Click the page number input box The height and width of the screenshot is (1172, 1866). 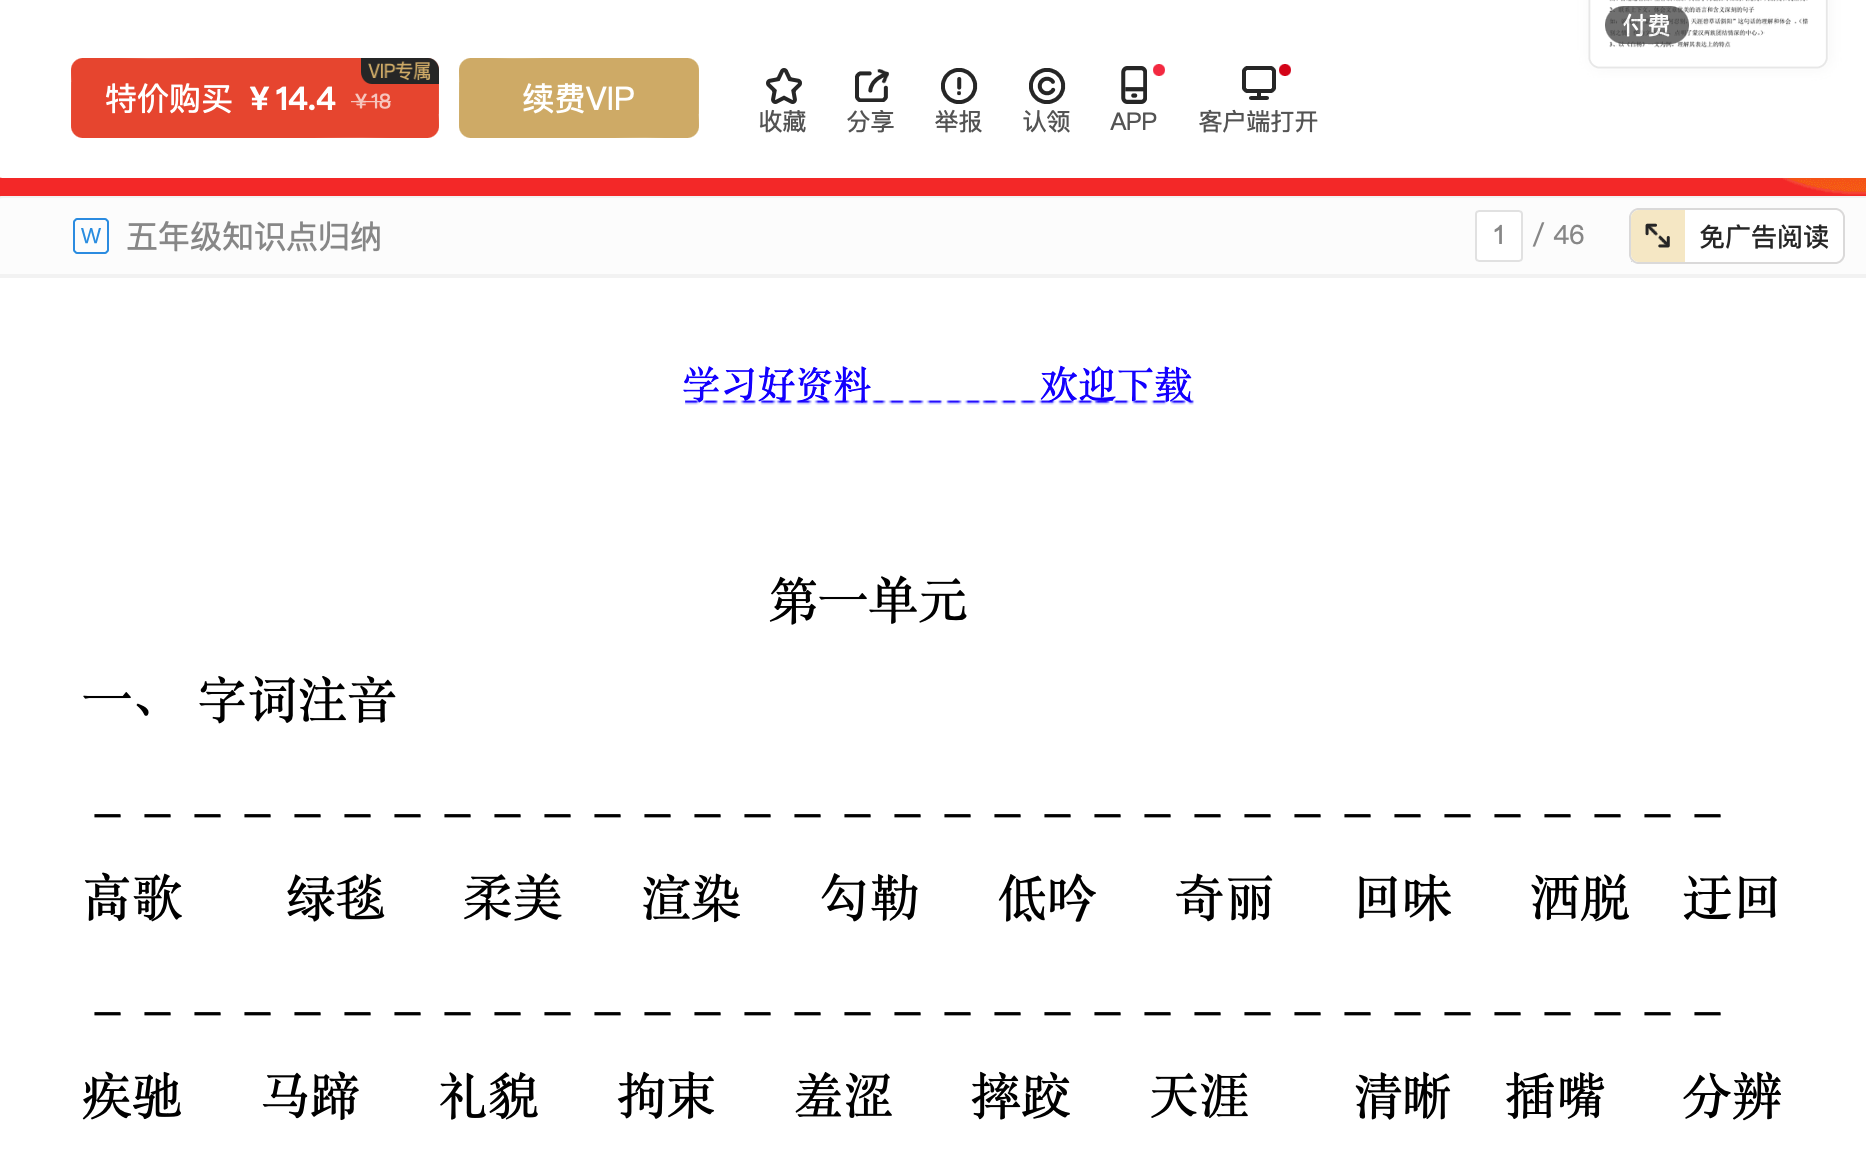[x=1498, y=236]
